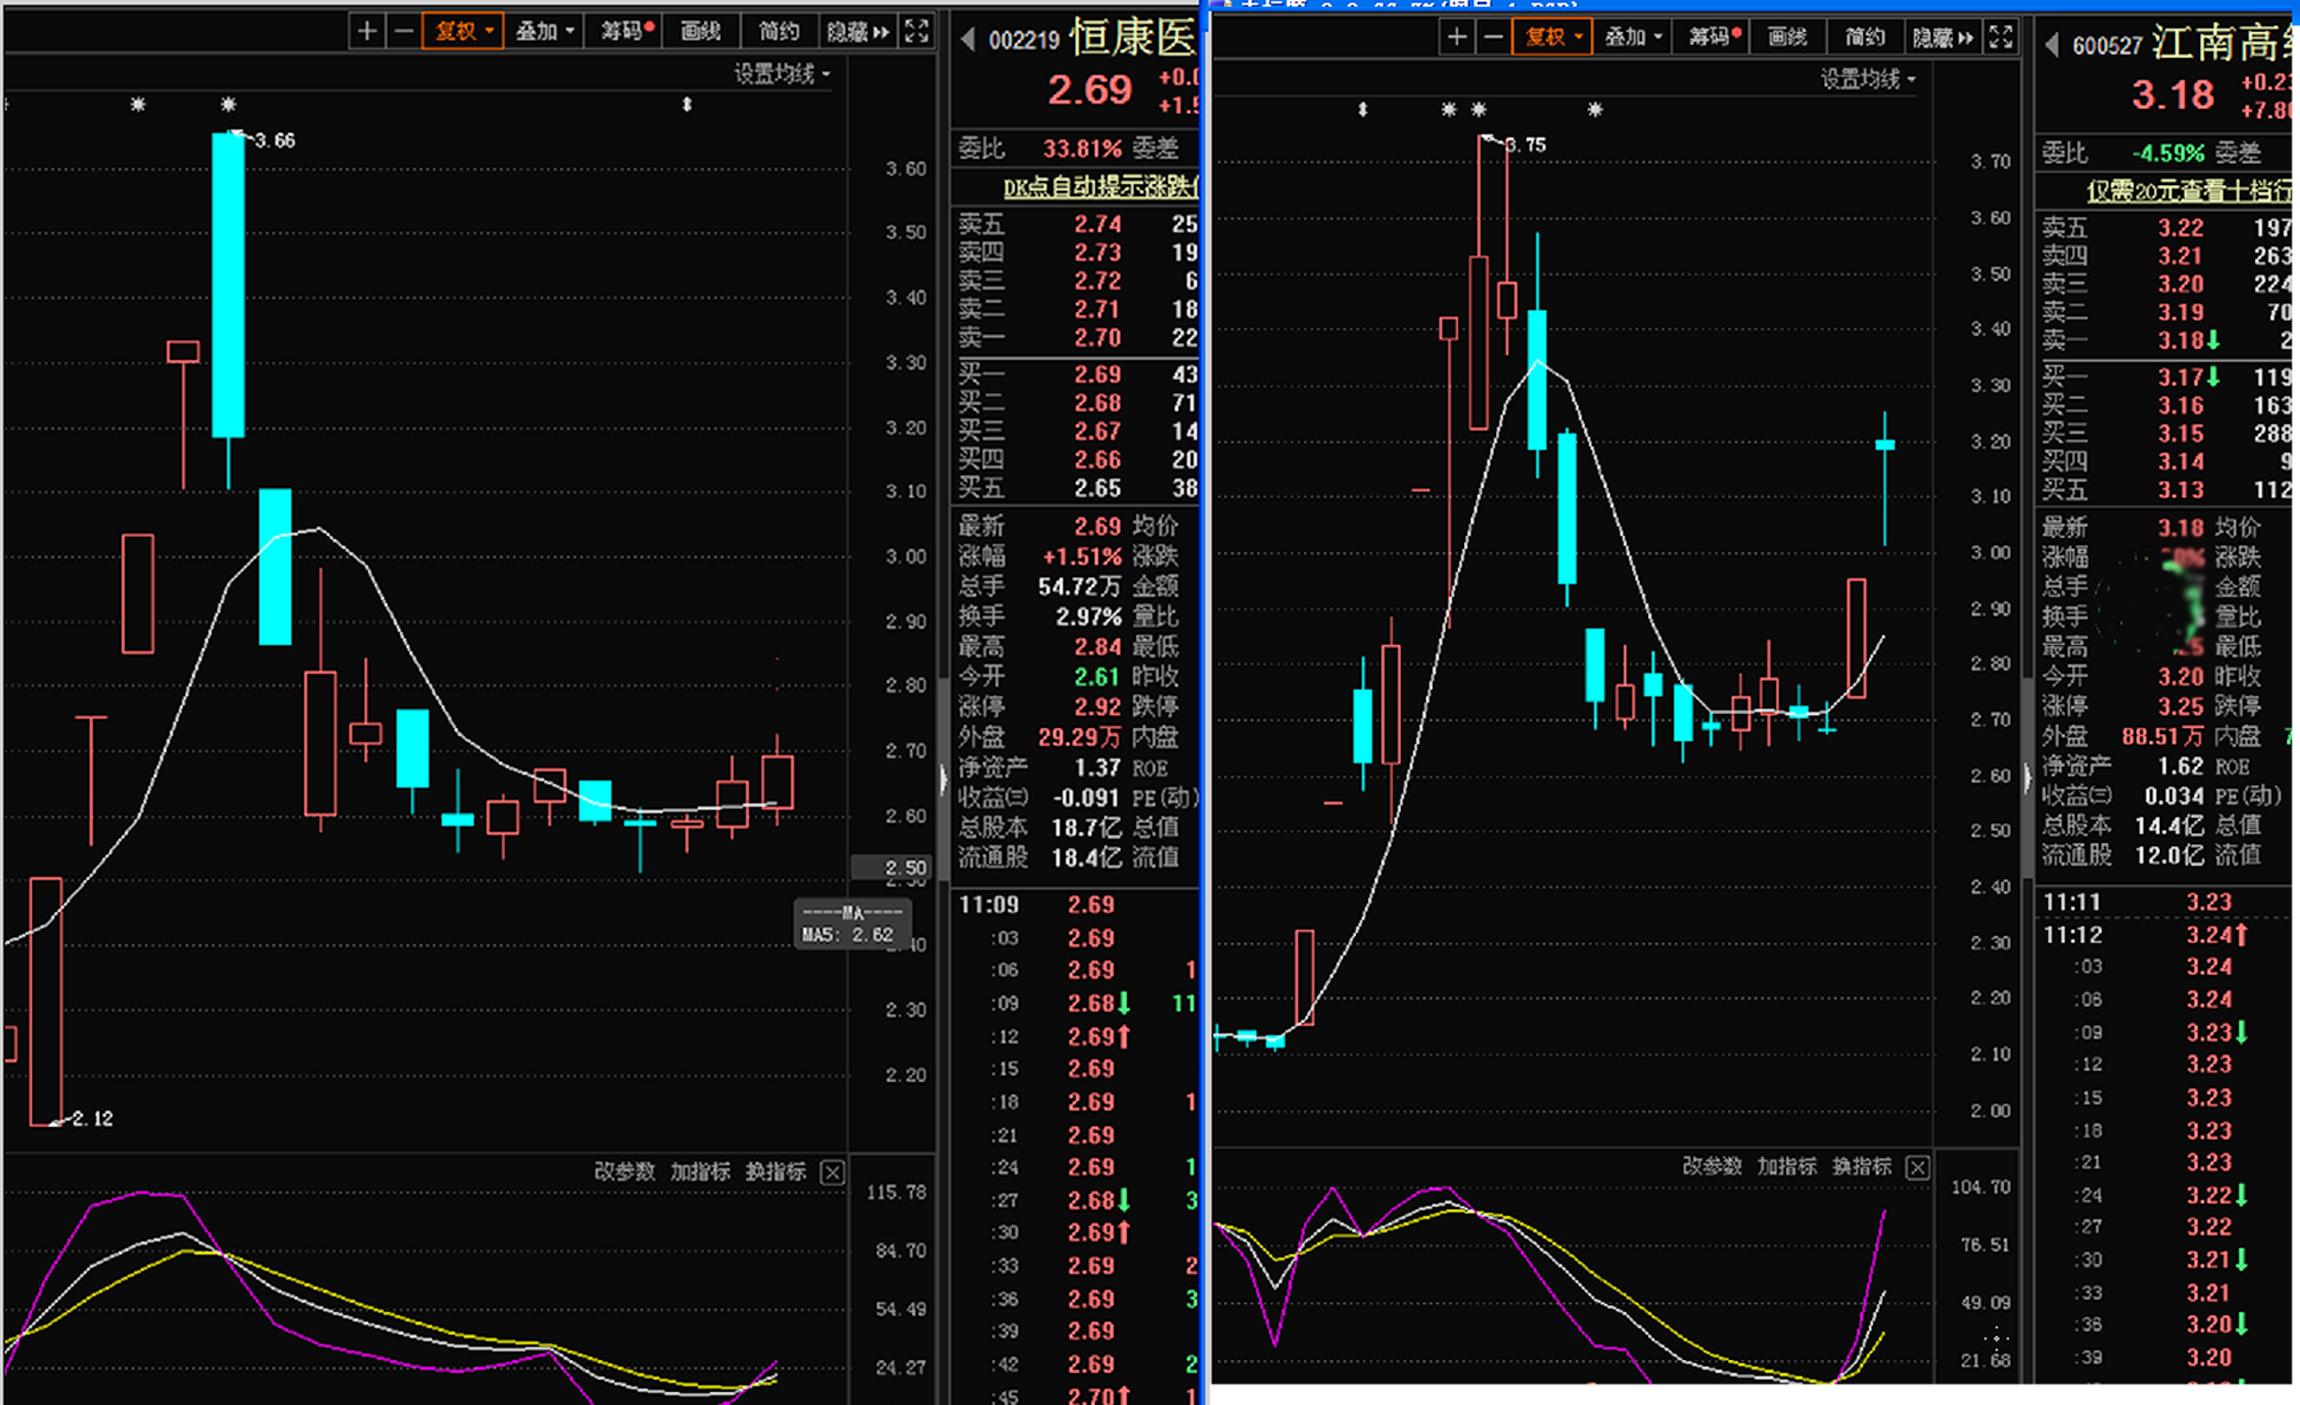Click 涨停 3.25 value in right panel
This screenshot has width=2300, height=1405.
[2181, 706]
